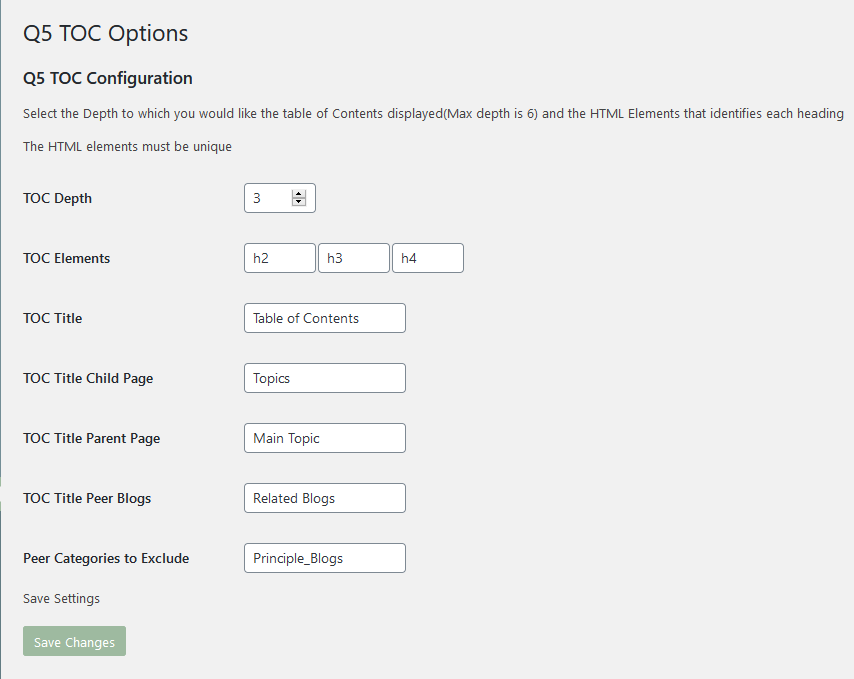This screenshot has width=854, height=679.
Task: Click the Principle_Blogs exclude categories field
Action: pos(325,558)
